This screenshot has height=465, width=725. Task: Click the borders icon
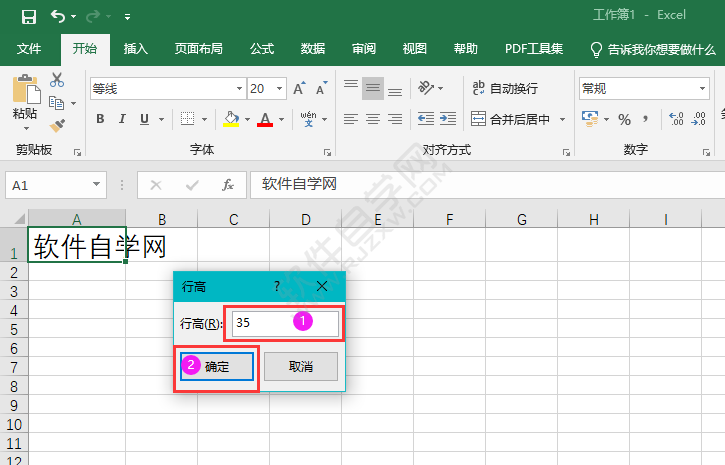[187, 119]
